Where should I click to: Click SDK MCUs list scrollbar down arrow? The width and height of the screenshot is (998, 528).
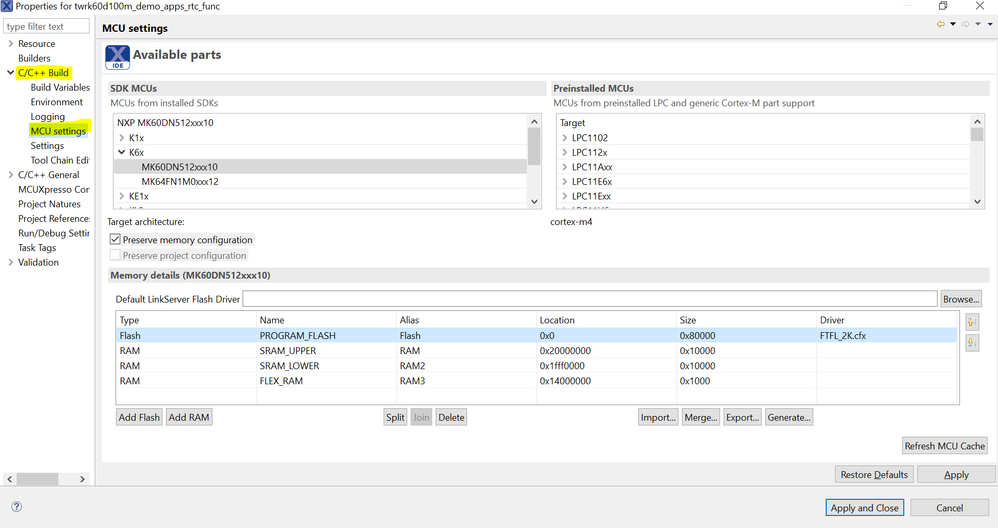(534, 201)
